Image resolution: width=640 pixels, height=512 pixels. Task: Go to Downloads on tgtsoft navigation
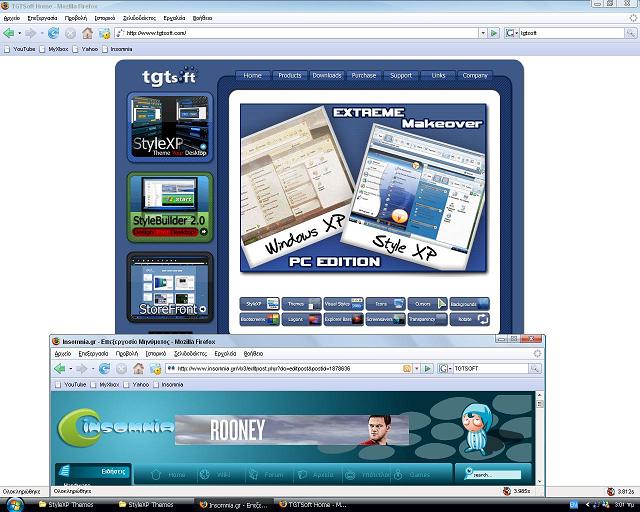pos(327,76)
